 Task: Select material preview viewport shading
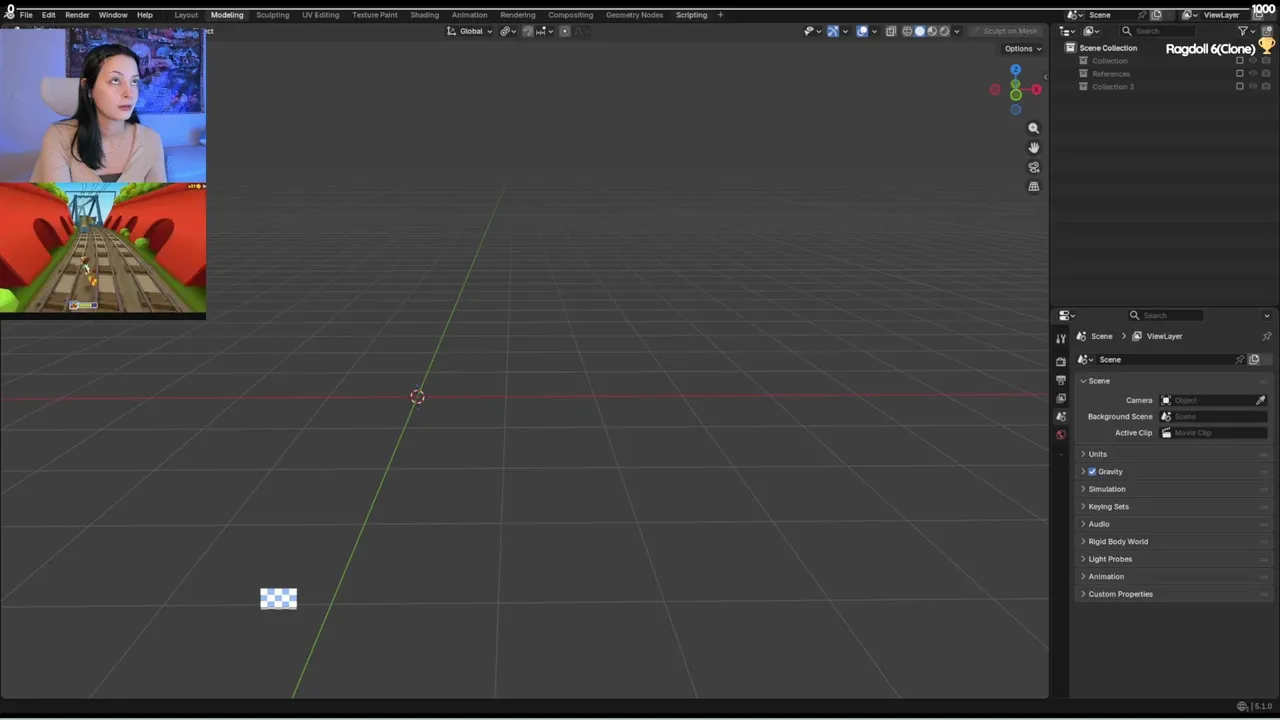point(932,31)
